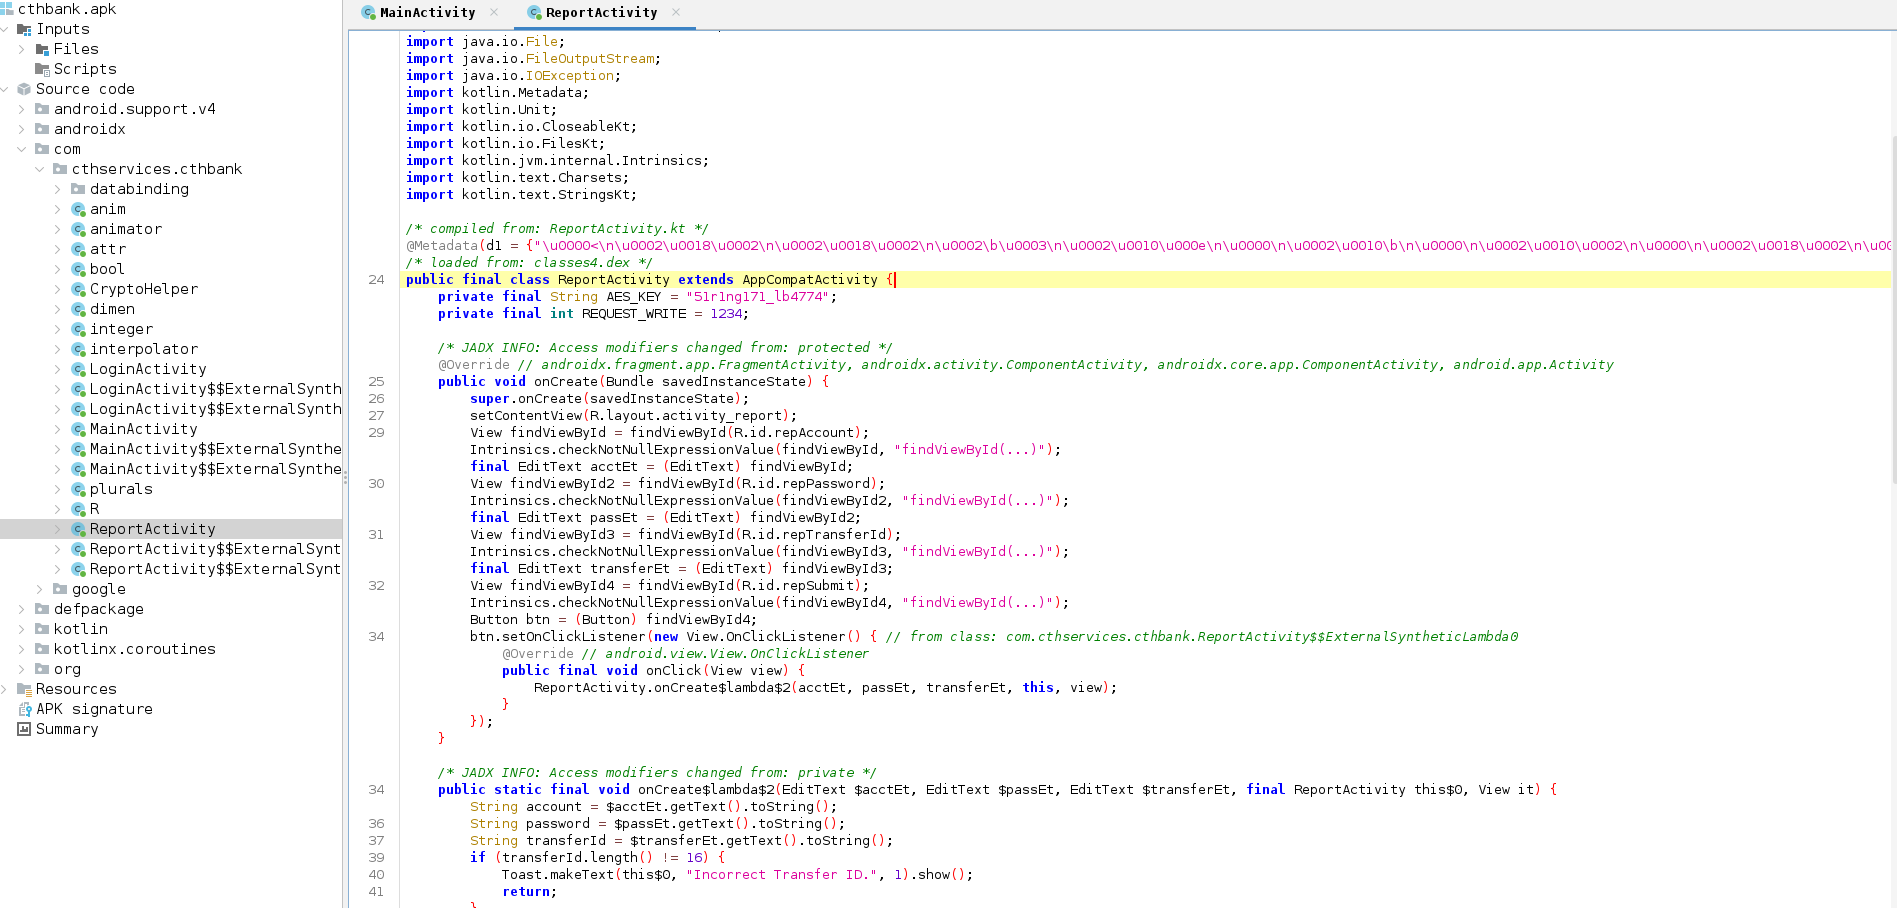
Task: Click the class icon beside LoginActivity
Action: pos(78,369)
